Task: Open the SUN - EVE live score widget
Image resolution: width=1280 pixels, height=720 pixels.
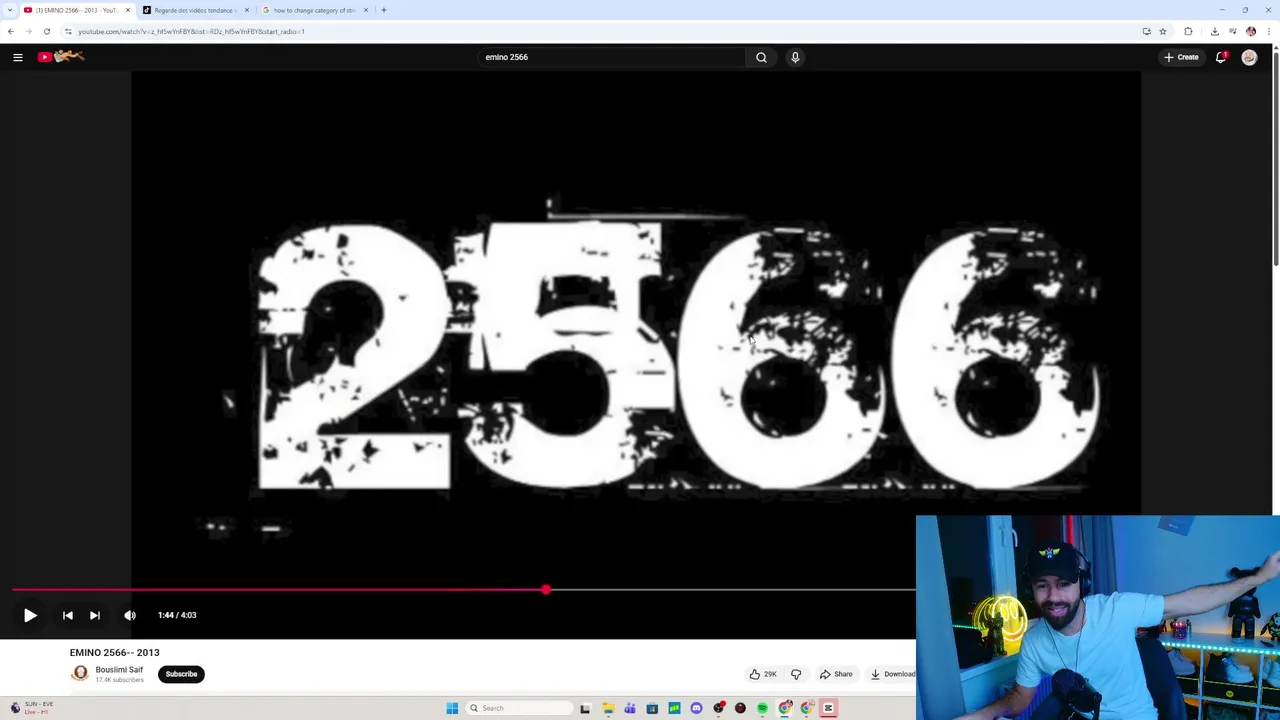Action: [32, 708]
